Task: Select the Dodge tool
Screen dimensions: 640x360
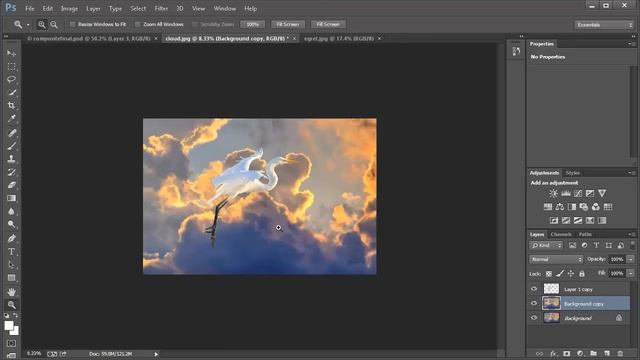Action: coord(11,224)
